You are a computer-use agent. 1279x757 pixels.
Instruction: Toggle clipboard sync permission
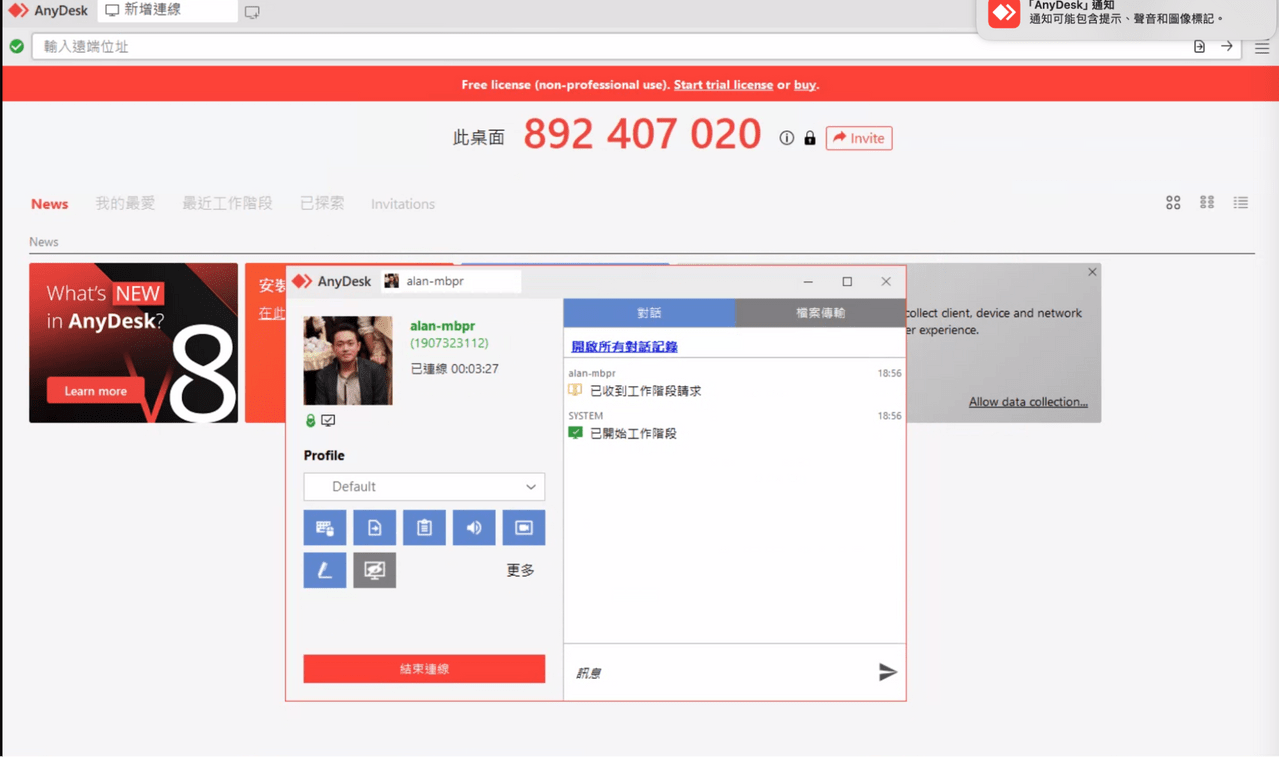point(424,528)
